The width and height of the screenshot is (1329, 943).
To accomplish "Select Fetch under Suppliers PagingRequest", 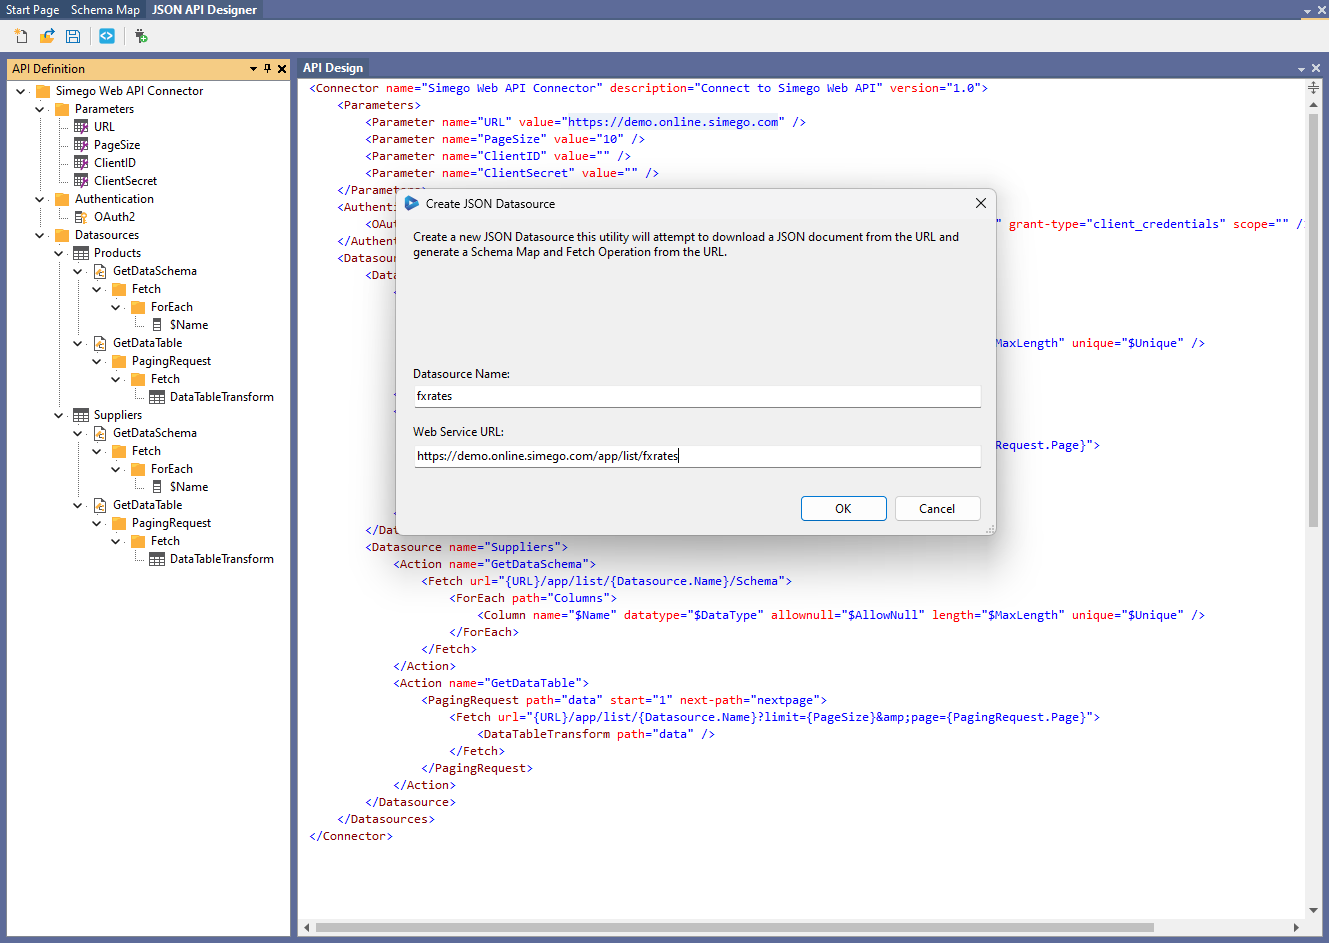I will pos(165,541).
